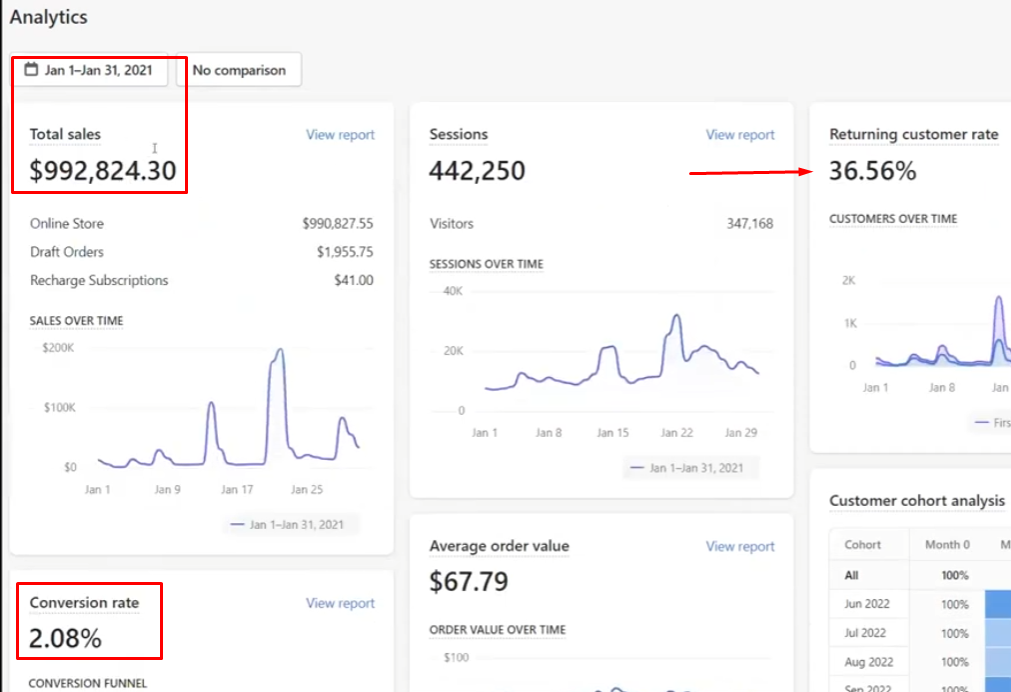Click the $1,955.75 Draft Orders amount

coord(344,252)
